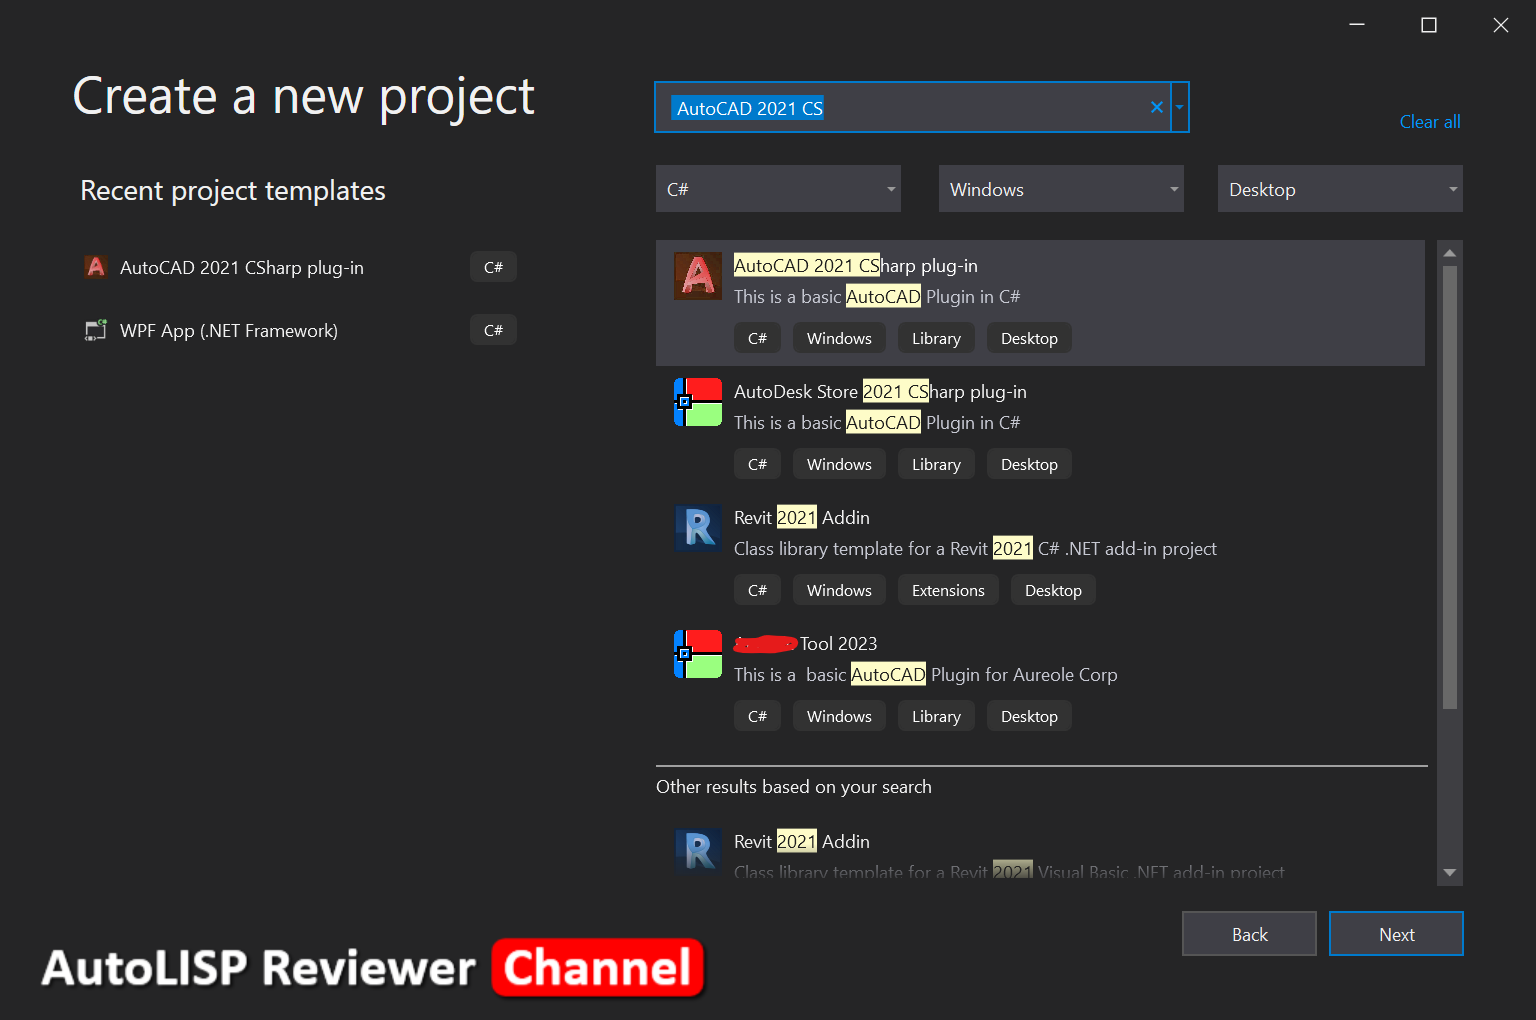Viewport: 1536px width, 1020px height.
Task: Select AutoCAD 2021 CSharp plug-in recent template
Action: pos(300,267)
